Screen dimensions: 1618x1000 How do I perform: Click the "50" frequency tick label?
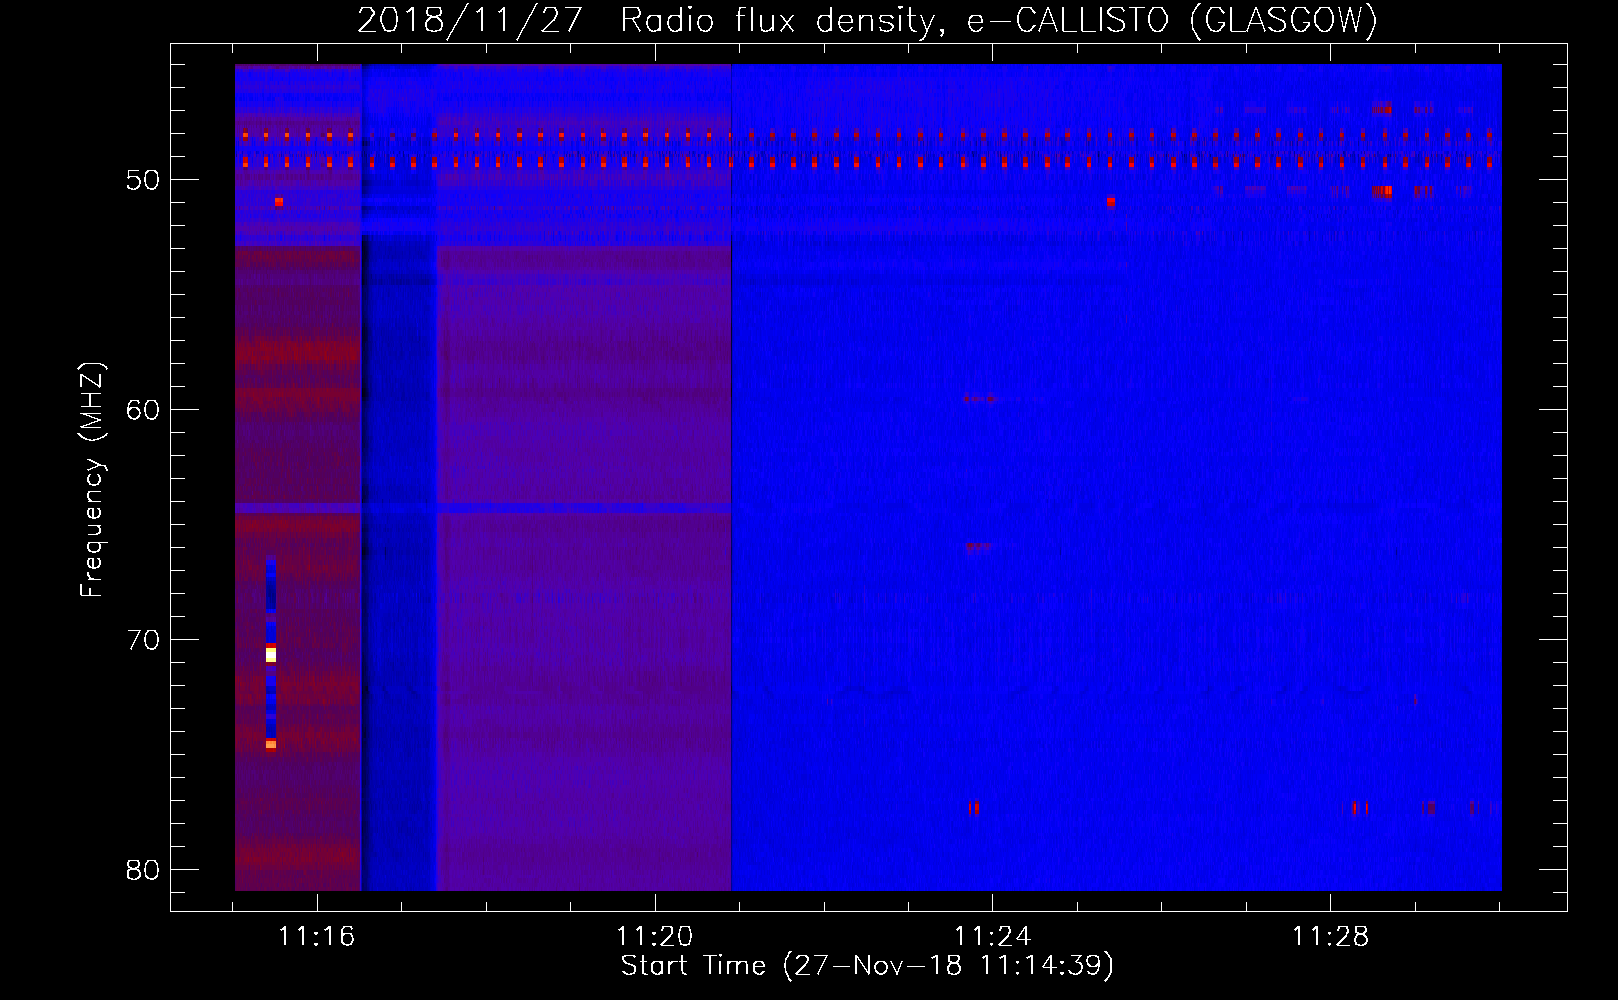pyautogui.click(x=143, y=180)
